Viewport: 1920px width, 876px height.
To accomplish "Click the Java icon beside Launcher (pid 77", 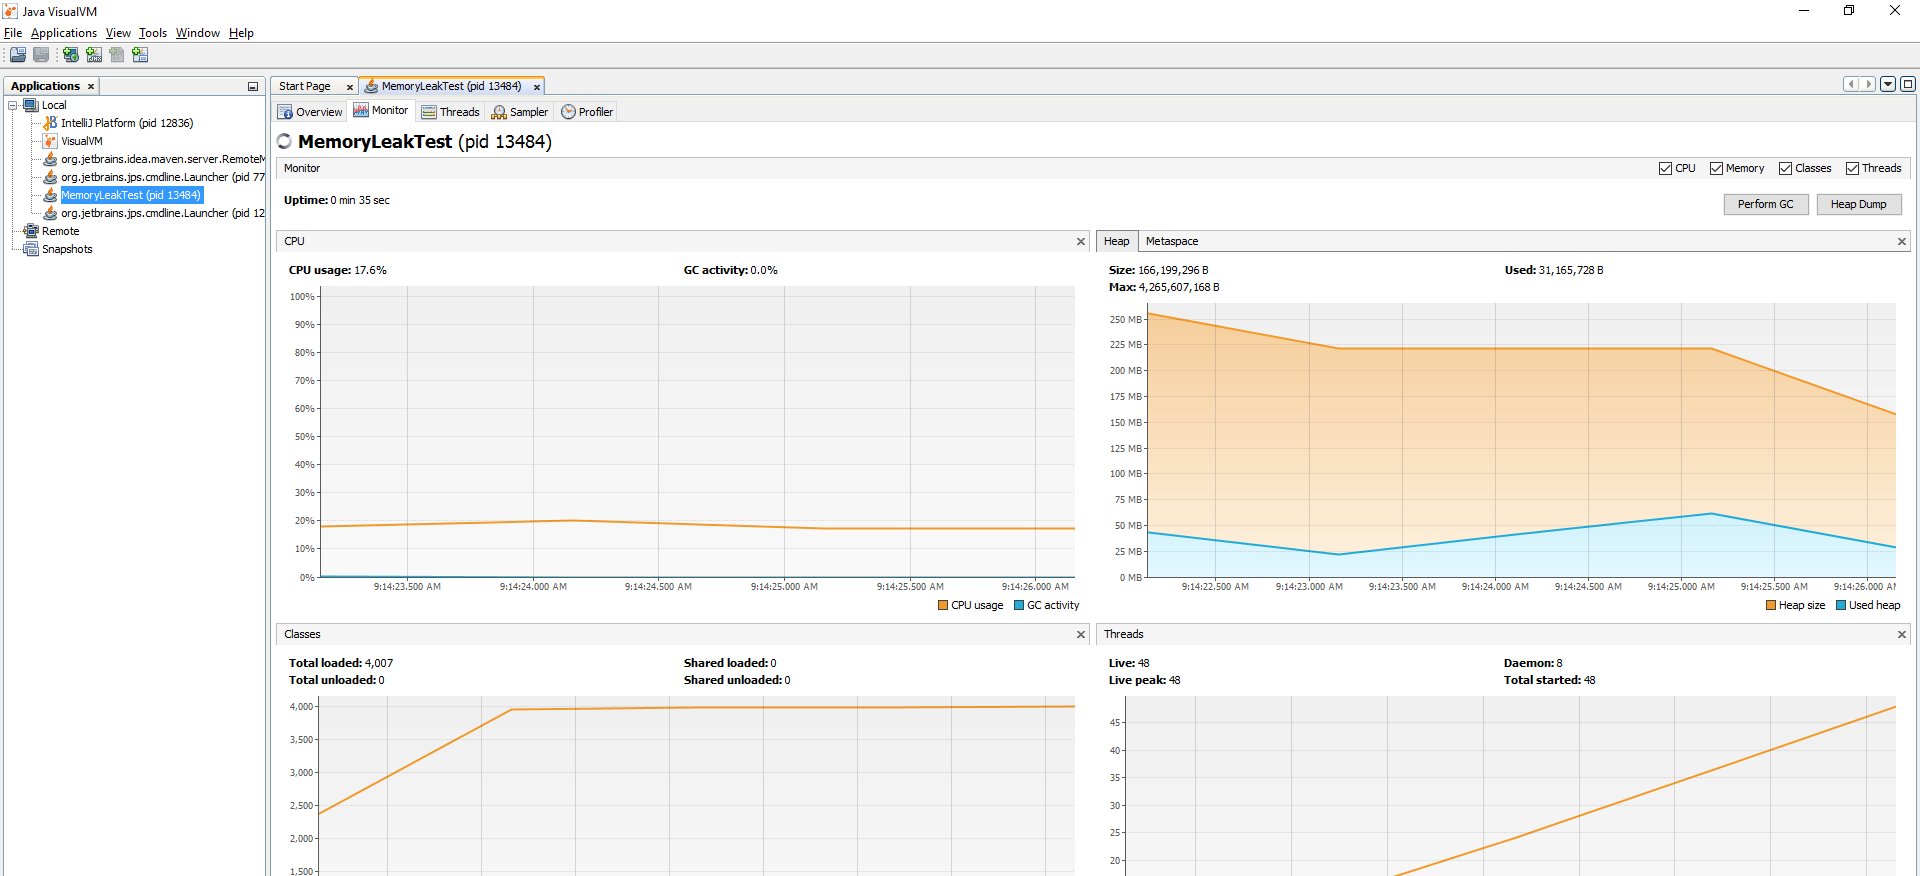I will pos(50,177).
